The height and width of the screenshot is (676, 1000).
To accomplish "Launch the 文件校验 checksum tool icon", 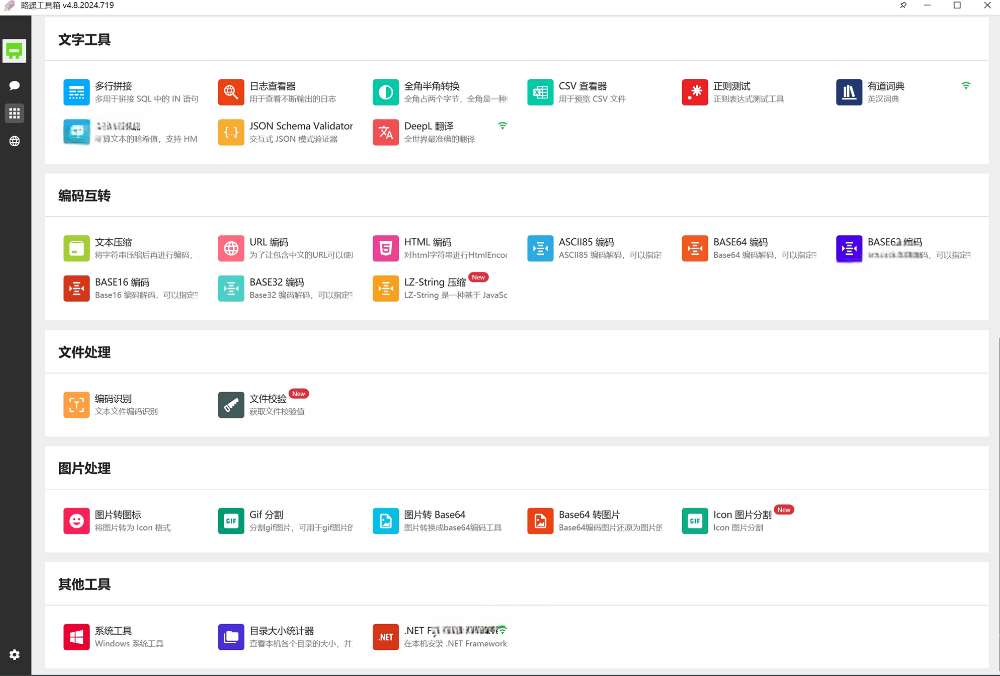I will tap(231, 404).
